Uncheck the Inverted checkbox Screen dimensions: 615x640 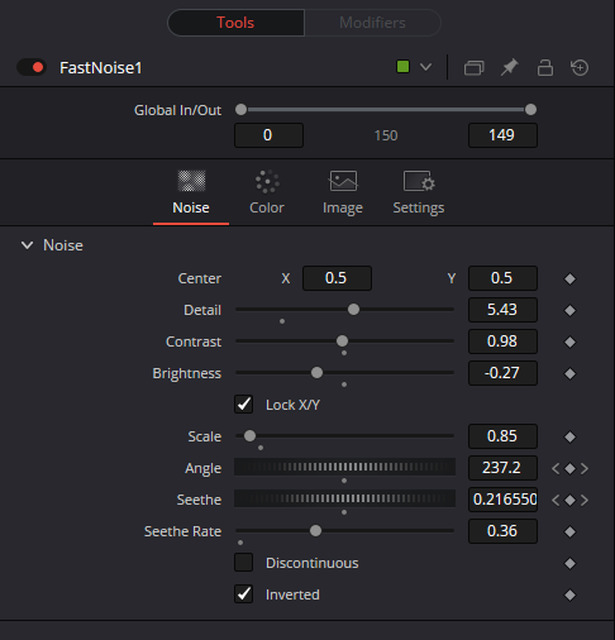click(244, 594)
